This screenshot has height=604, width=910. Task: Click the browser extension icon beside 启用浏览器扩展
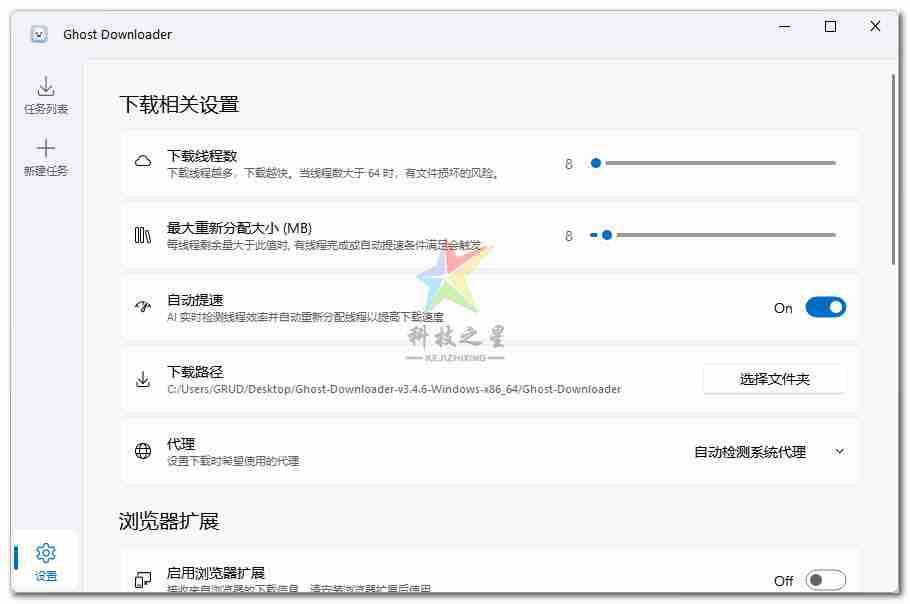(x=143, y=580)
